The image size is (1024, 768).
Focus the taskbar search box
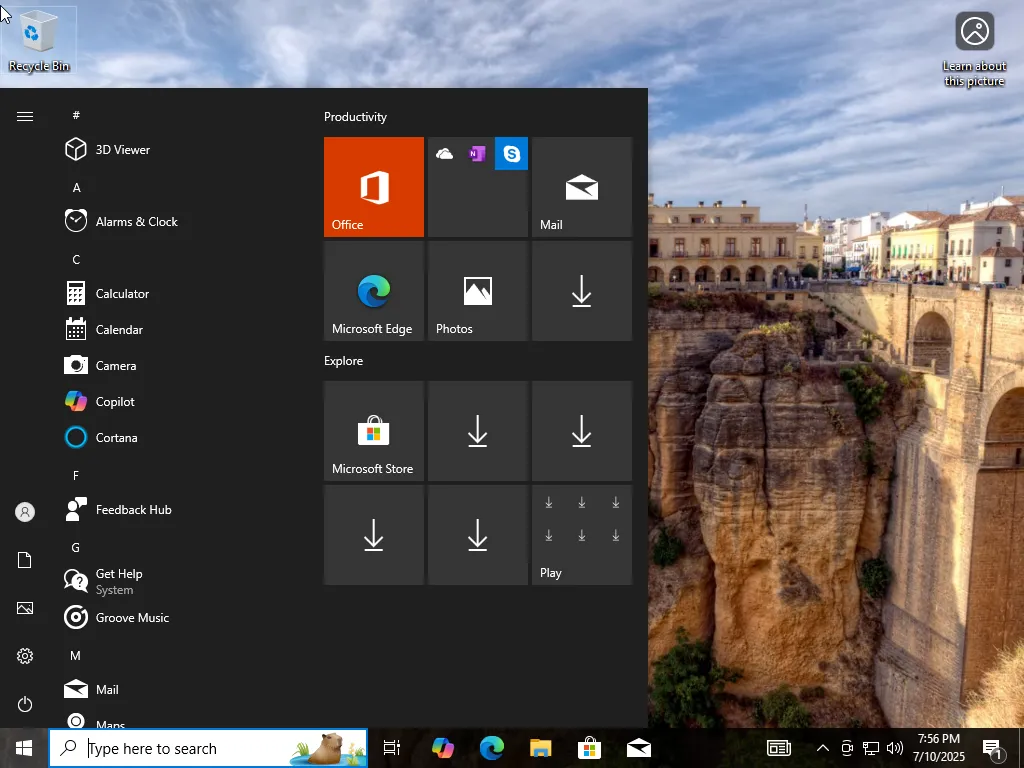pos(208,748)
